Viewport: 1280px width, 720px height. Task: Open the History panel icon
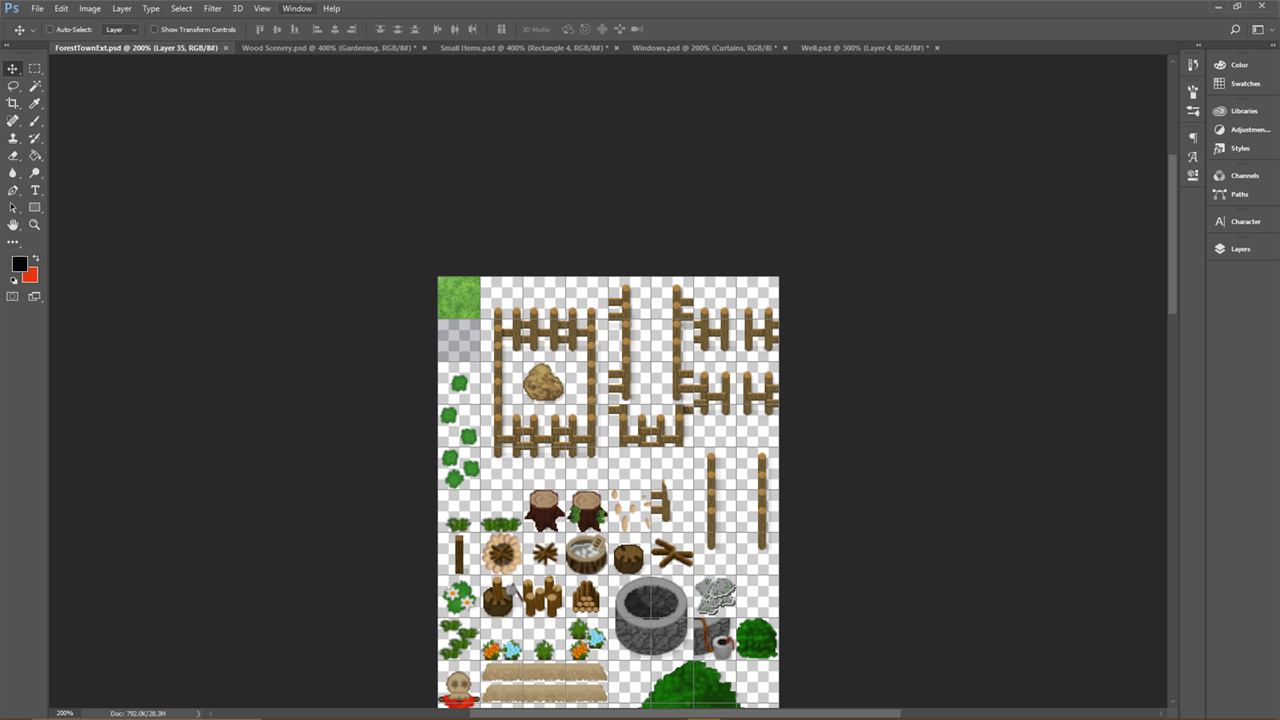point(1193,65)
